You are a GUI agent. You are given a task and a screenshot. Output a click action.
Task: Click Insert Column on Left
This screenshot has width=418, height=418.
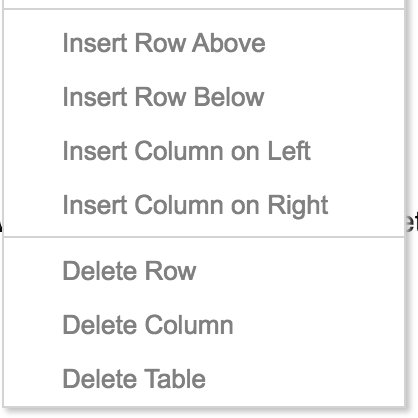(204, 151)
